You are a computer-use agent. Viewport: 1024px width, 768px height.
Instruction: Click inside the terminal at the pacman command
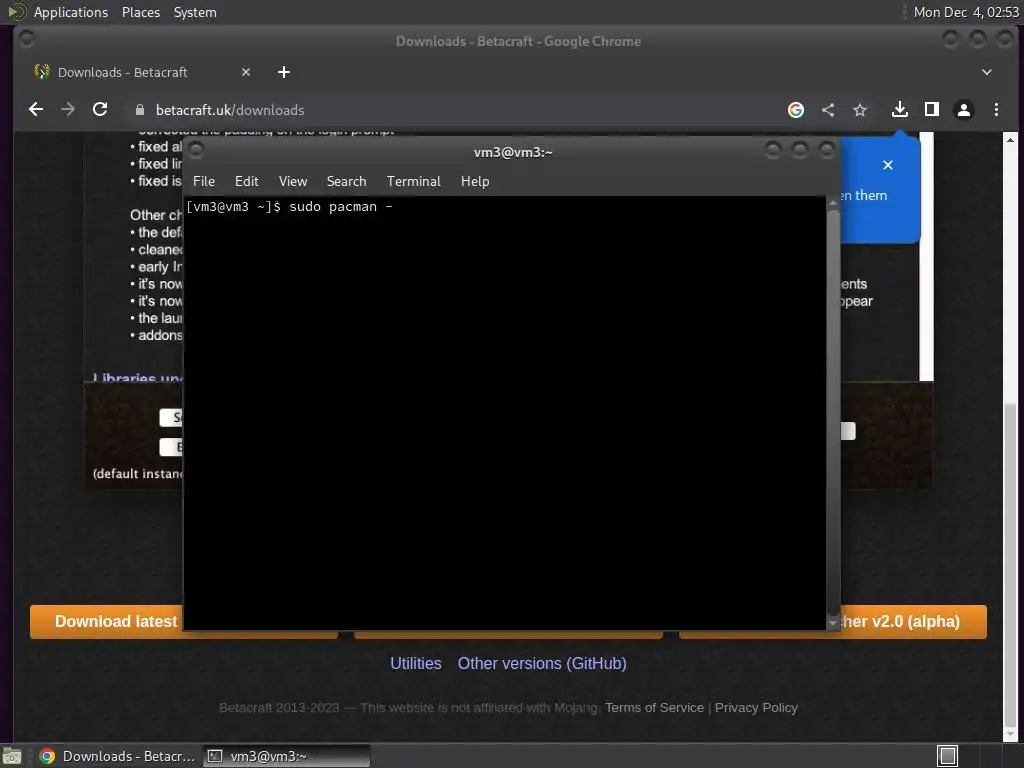341,207
